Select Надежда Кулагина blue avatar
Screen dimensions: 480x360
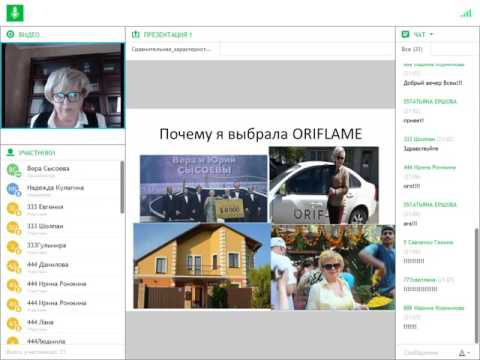(13, 189)
